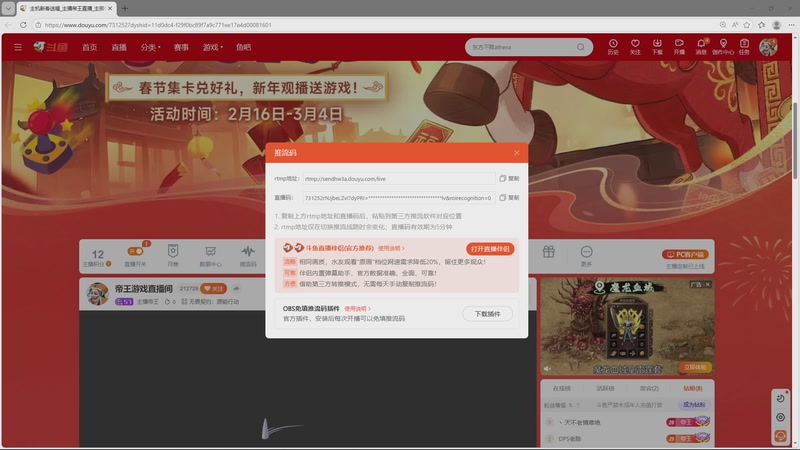Open the hamburger menu in Douyu header
The image size is (800, 450).
[18, 47]
